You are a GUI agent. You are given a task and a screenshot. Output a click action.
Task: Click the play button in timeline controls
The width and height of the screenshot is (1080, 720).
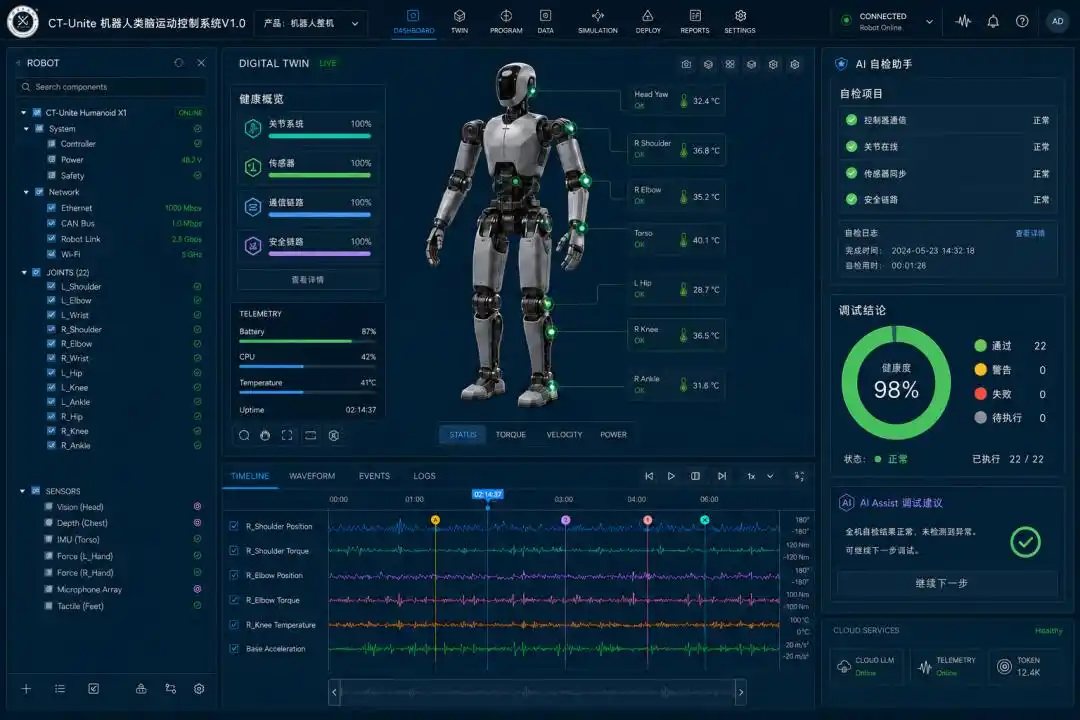pos(671,476)
